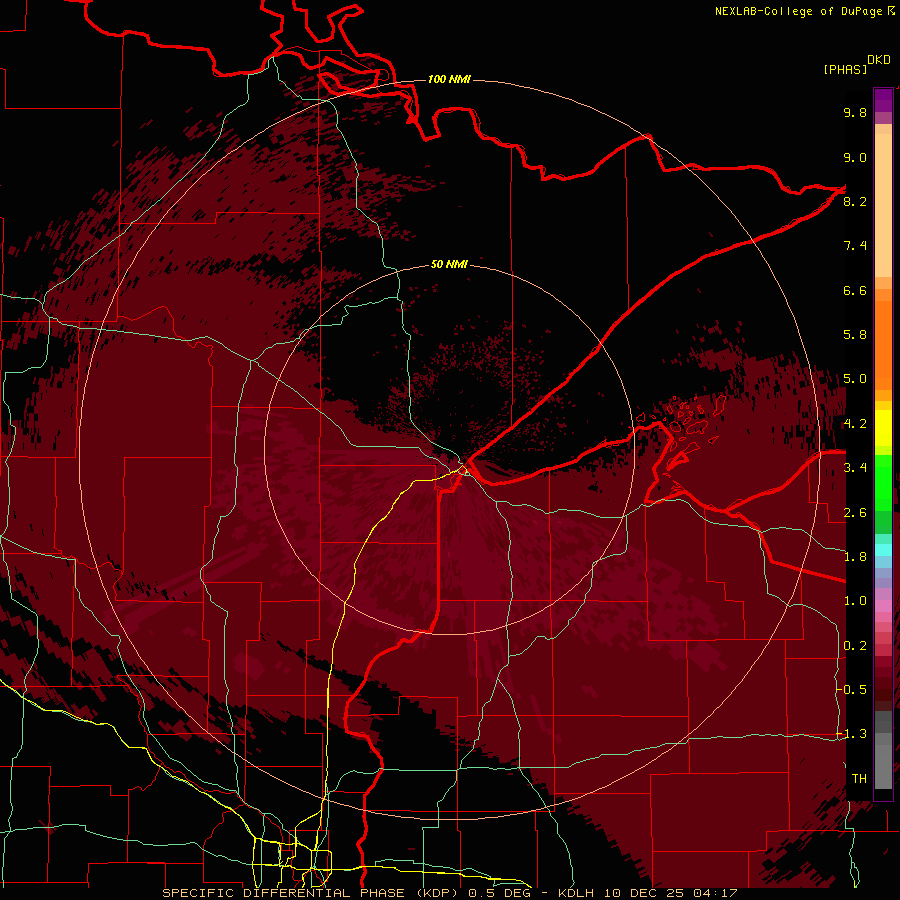Click the bright green segment of the color bar
900x900 pixels.
pos(883,482)
